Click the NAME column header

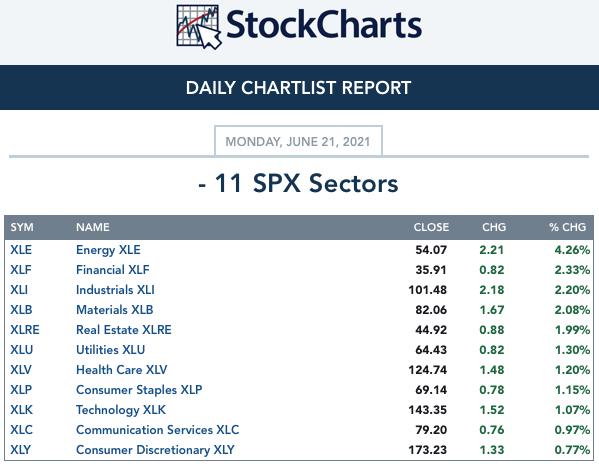(93, 227)
